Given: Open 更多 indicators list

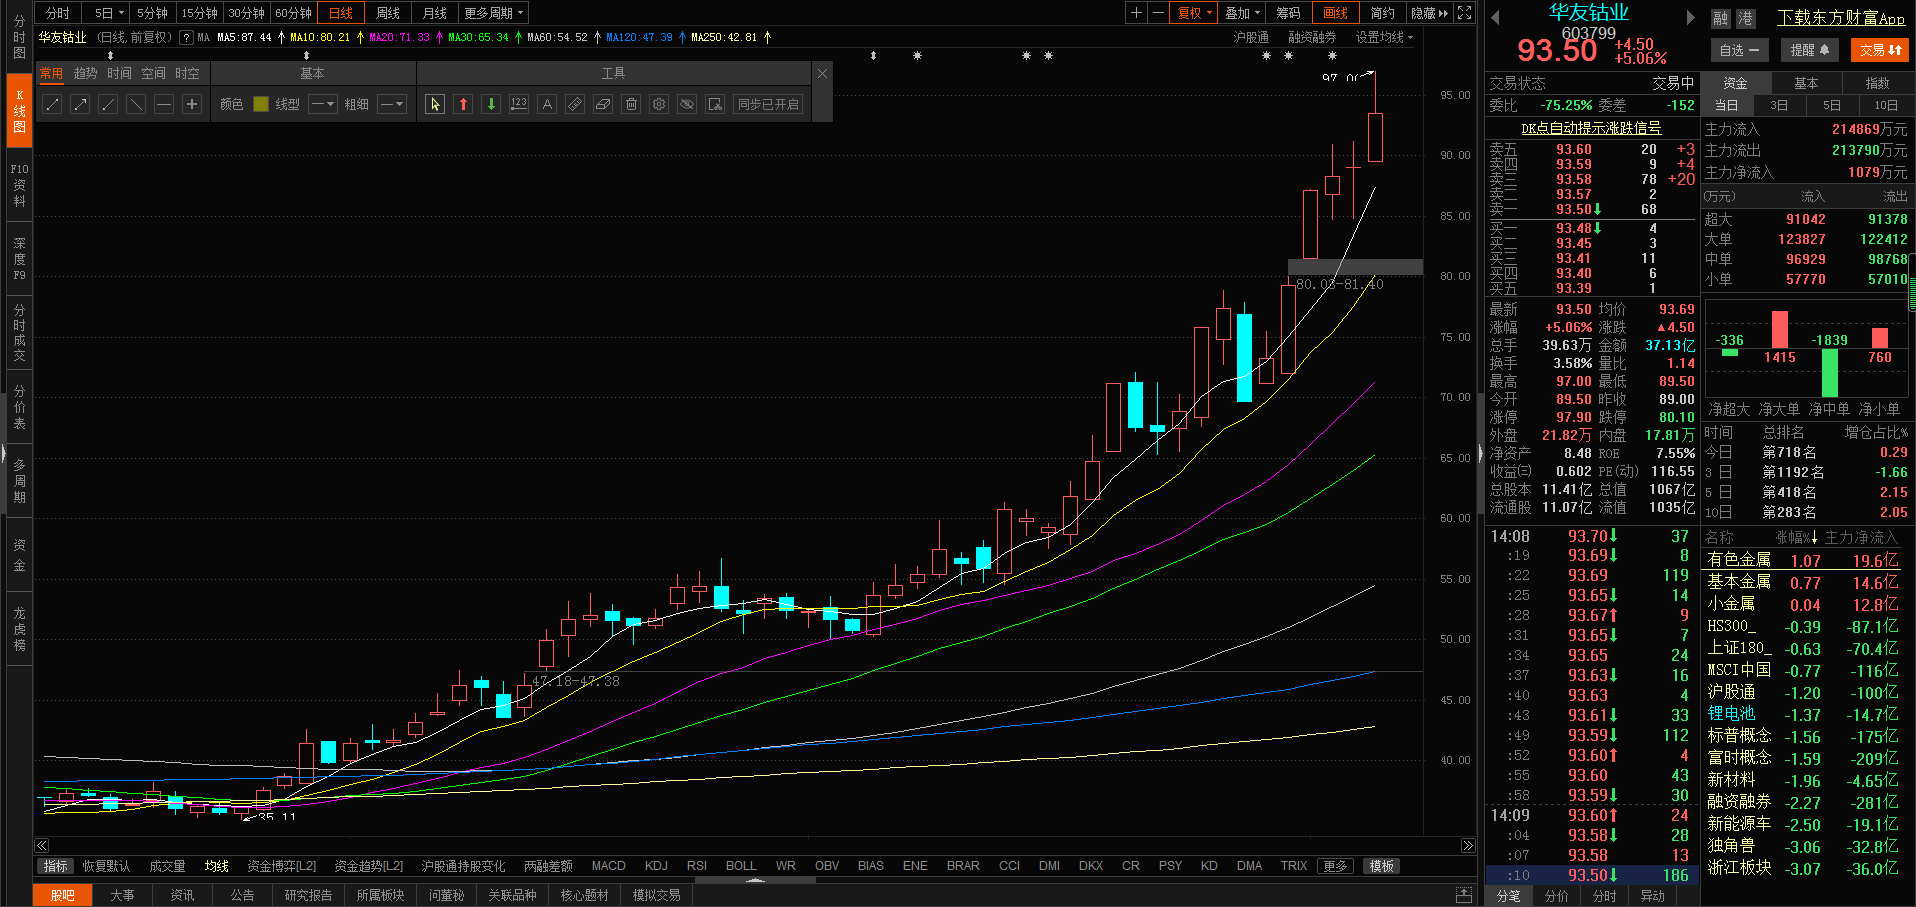Looking at the screenshot, I should point(1335,866).
